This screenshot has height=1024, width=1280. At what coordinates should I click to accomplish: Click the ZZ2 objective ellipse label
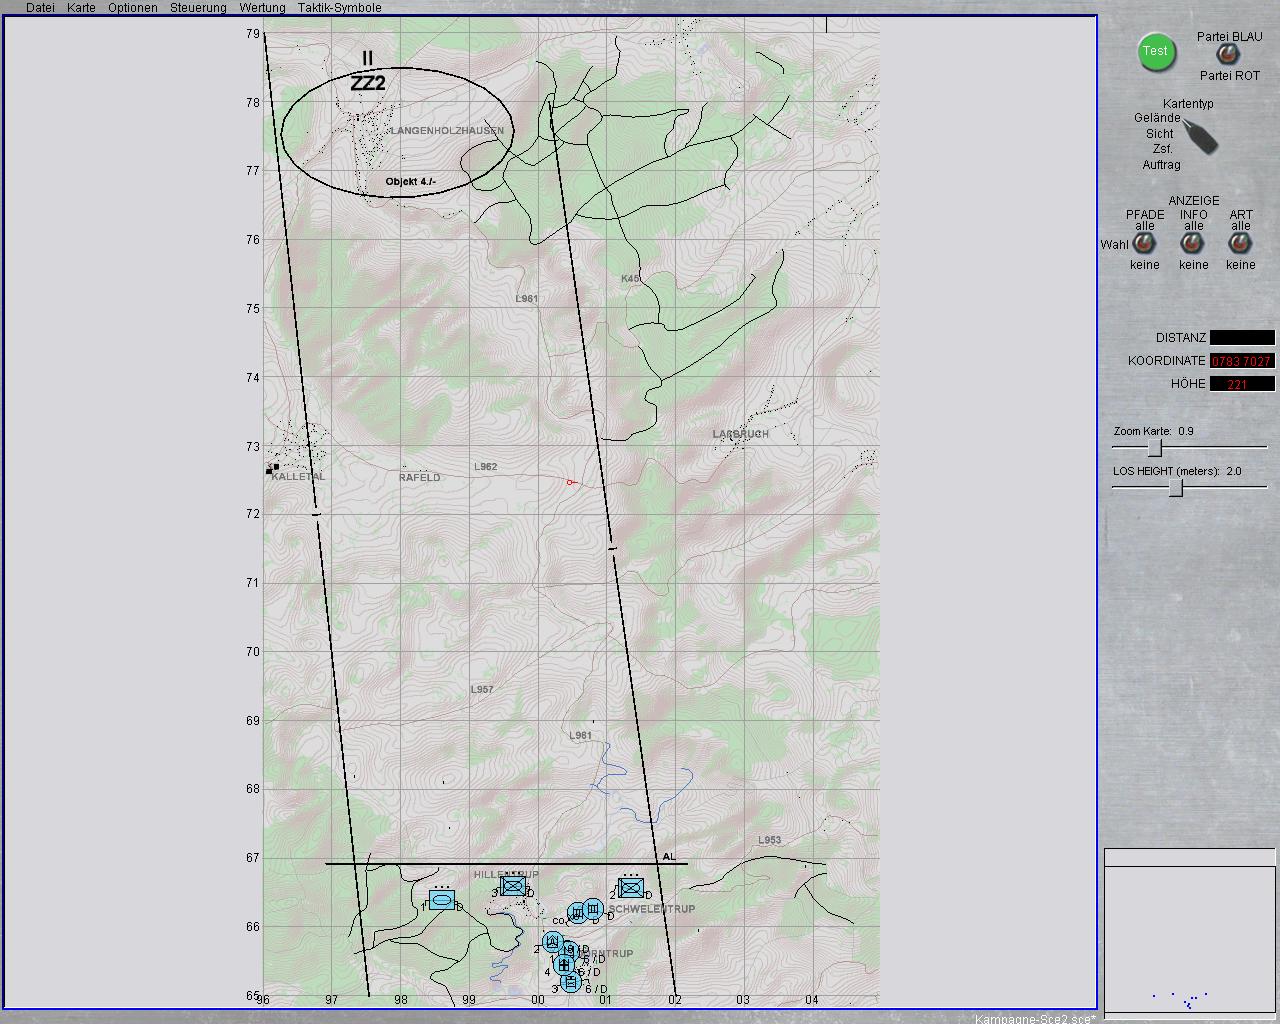click(x=368, y=83)
